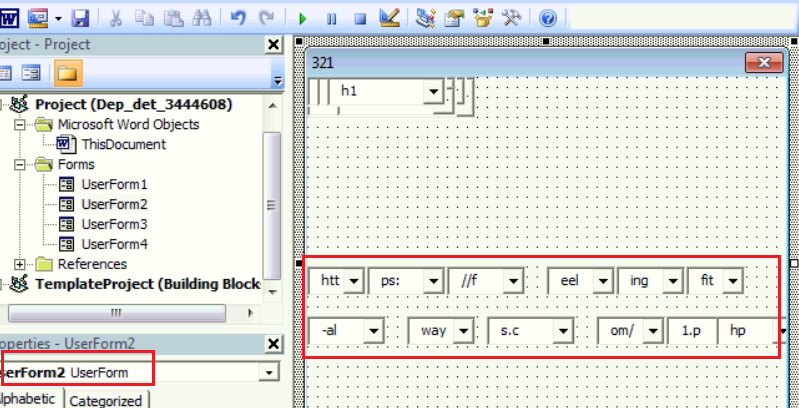Select TemplateProject (Building Blocks) node
Screen dimensions: 799x408
click(148, 284)
